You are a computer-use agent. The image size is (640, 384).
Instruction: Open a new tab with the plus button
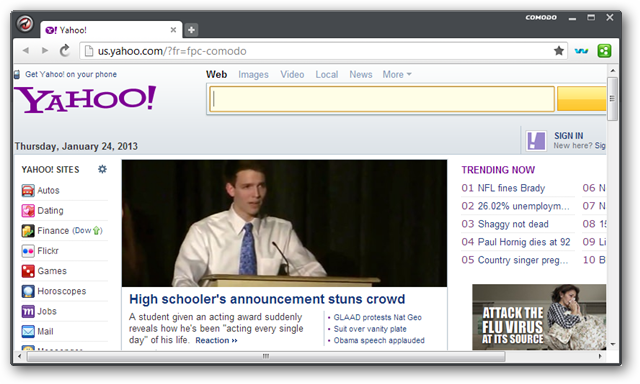click(x=191, y=30)
